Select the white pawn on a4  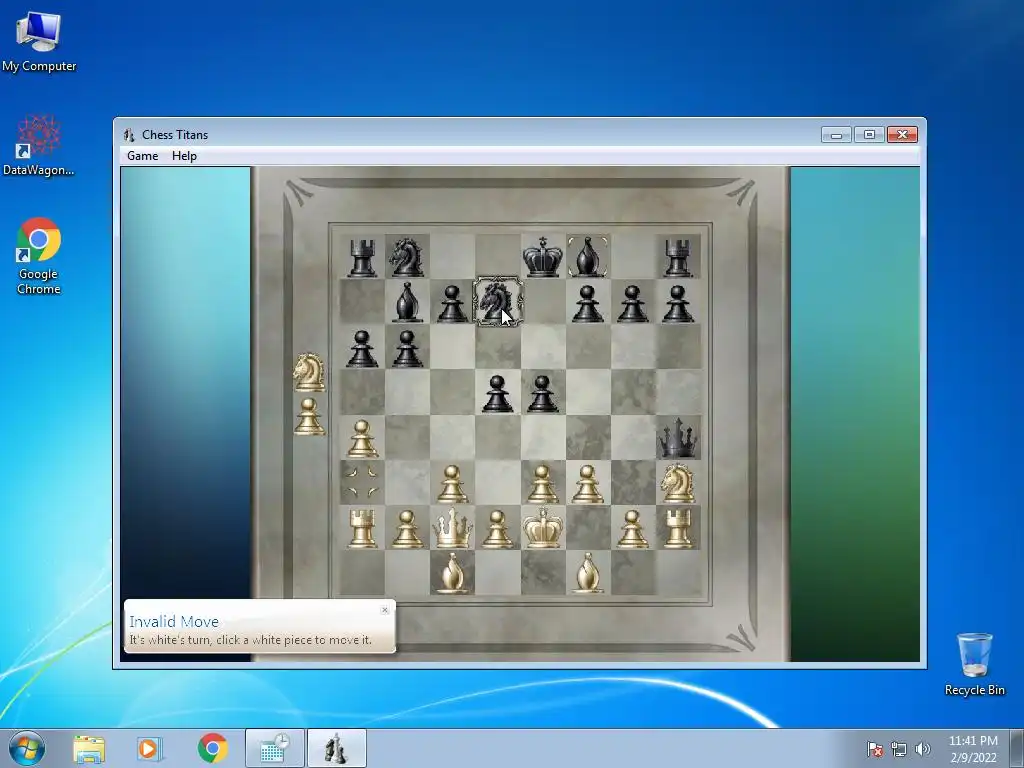click(362, 439)
